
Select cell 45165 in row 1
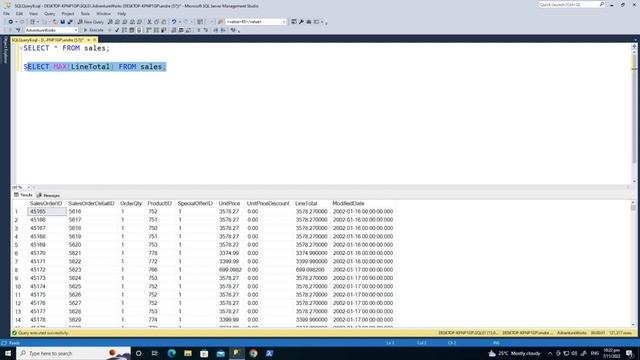(x=47, y=211)
